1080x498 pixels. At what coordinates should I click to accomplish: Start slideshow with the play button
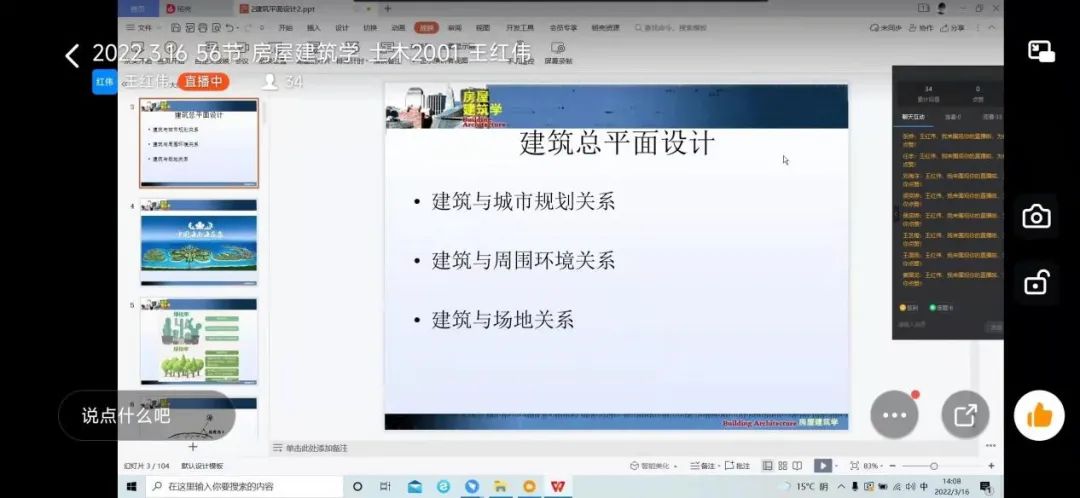(x=822, y=465)
